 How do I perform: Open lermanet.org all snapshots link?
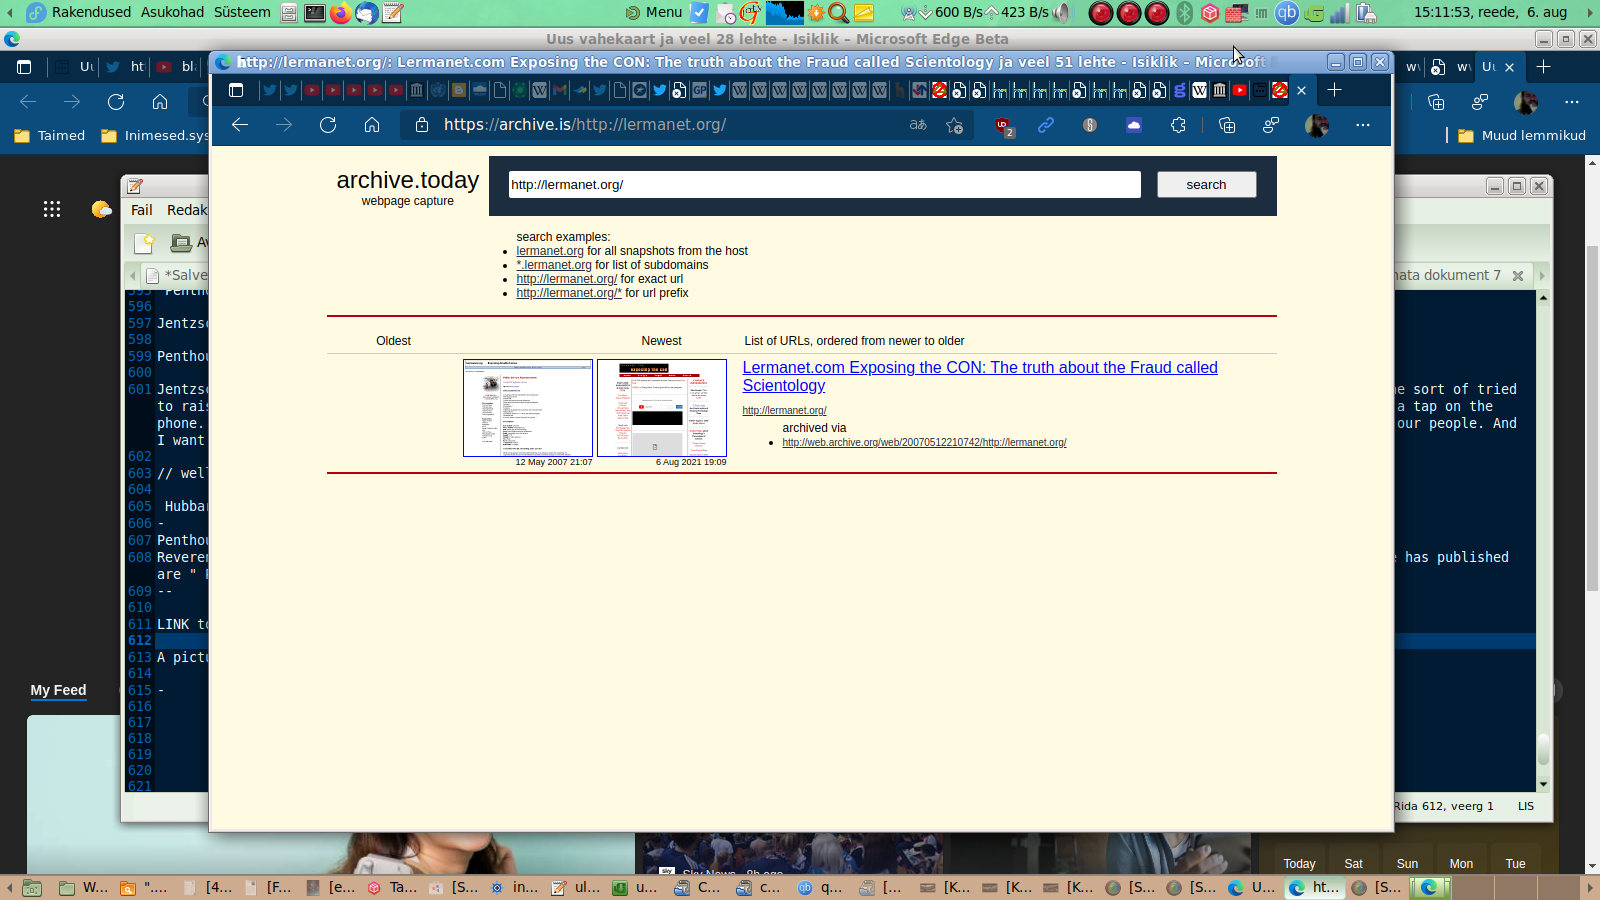coord(550,251)
